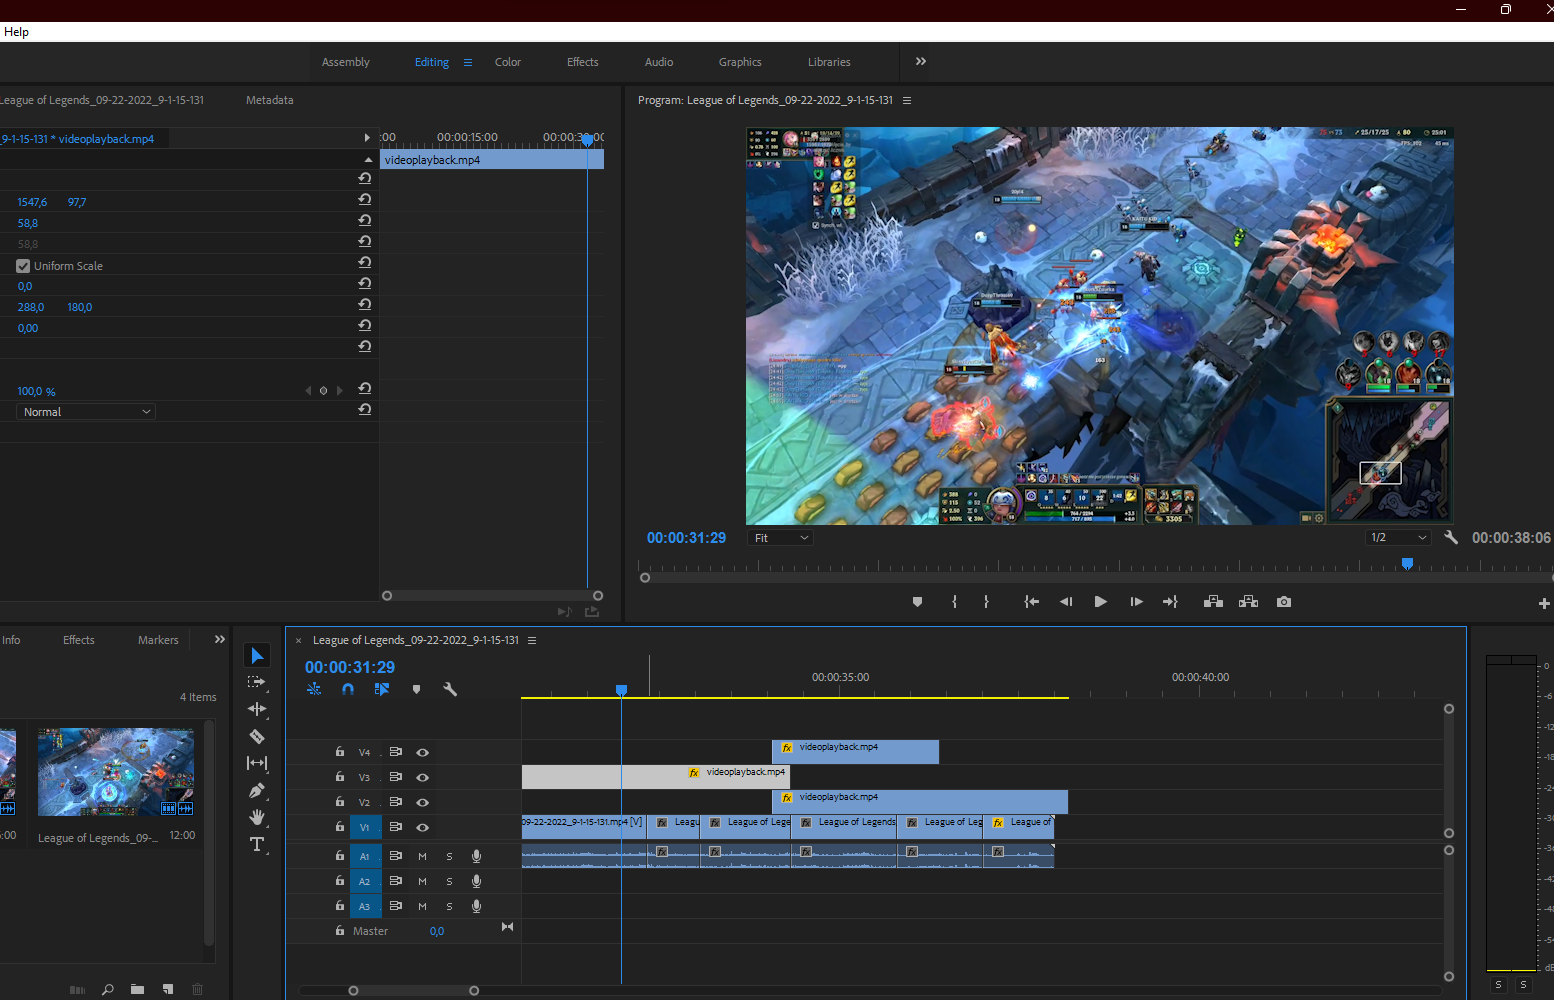Toggle Snap in timeline magnet icon
This screenshot has width=1560, height=1000.
[x=348, y=689]
